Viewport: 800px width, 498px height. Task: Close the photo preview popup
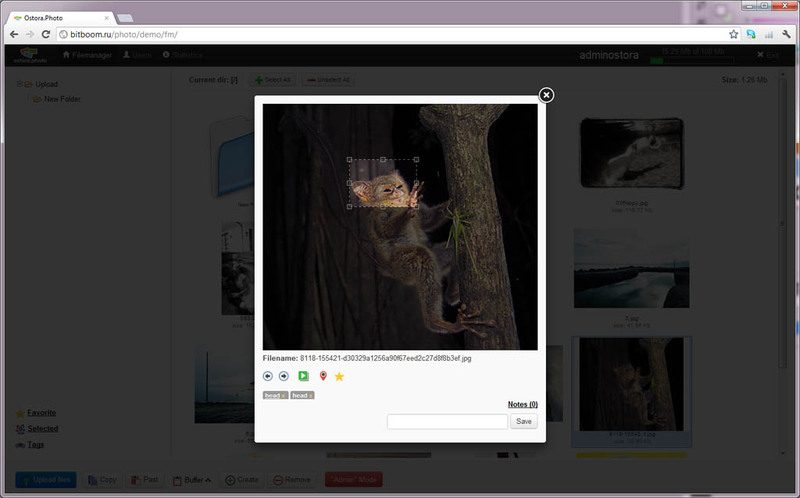tap(546, 95)
